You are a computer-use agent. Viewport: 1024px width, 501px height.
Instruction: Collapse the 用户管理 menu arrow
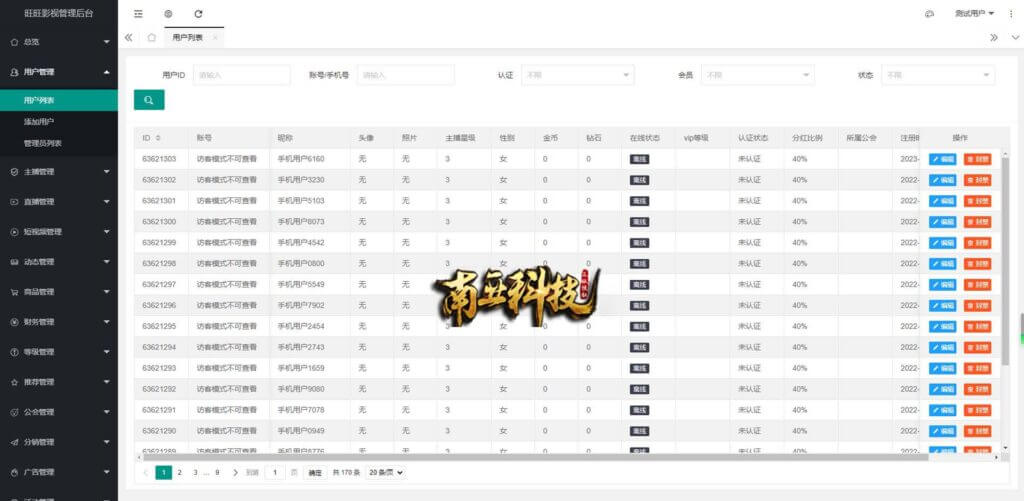click(106, 72)
